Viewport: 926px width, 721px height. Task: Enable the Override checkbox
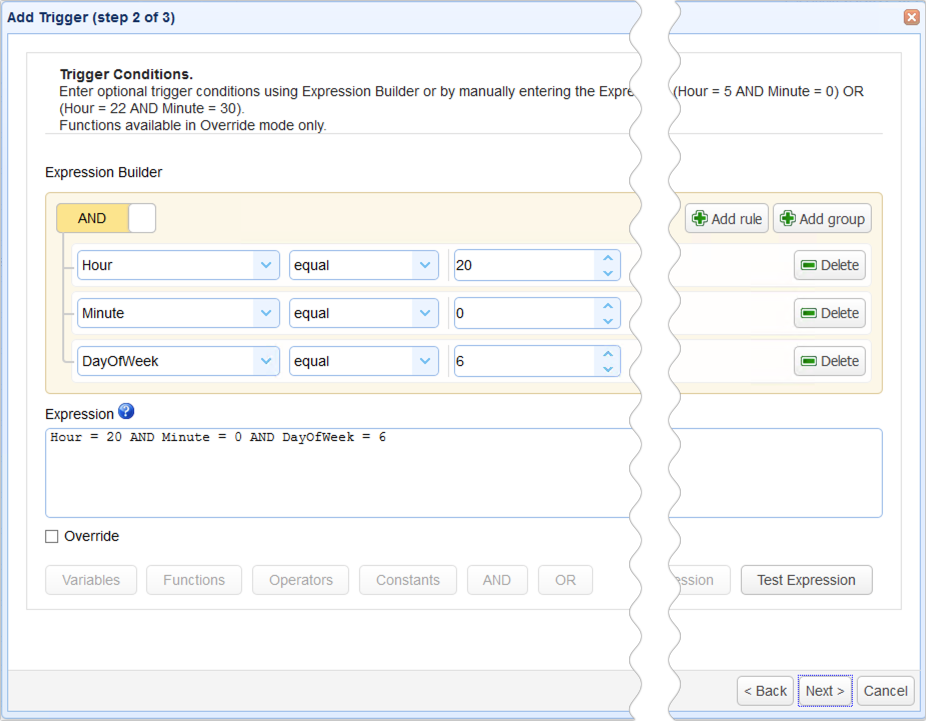click(52, 536)
